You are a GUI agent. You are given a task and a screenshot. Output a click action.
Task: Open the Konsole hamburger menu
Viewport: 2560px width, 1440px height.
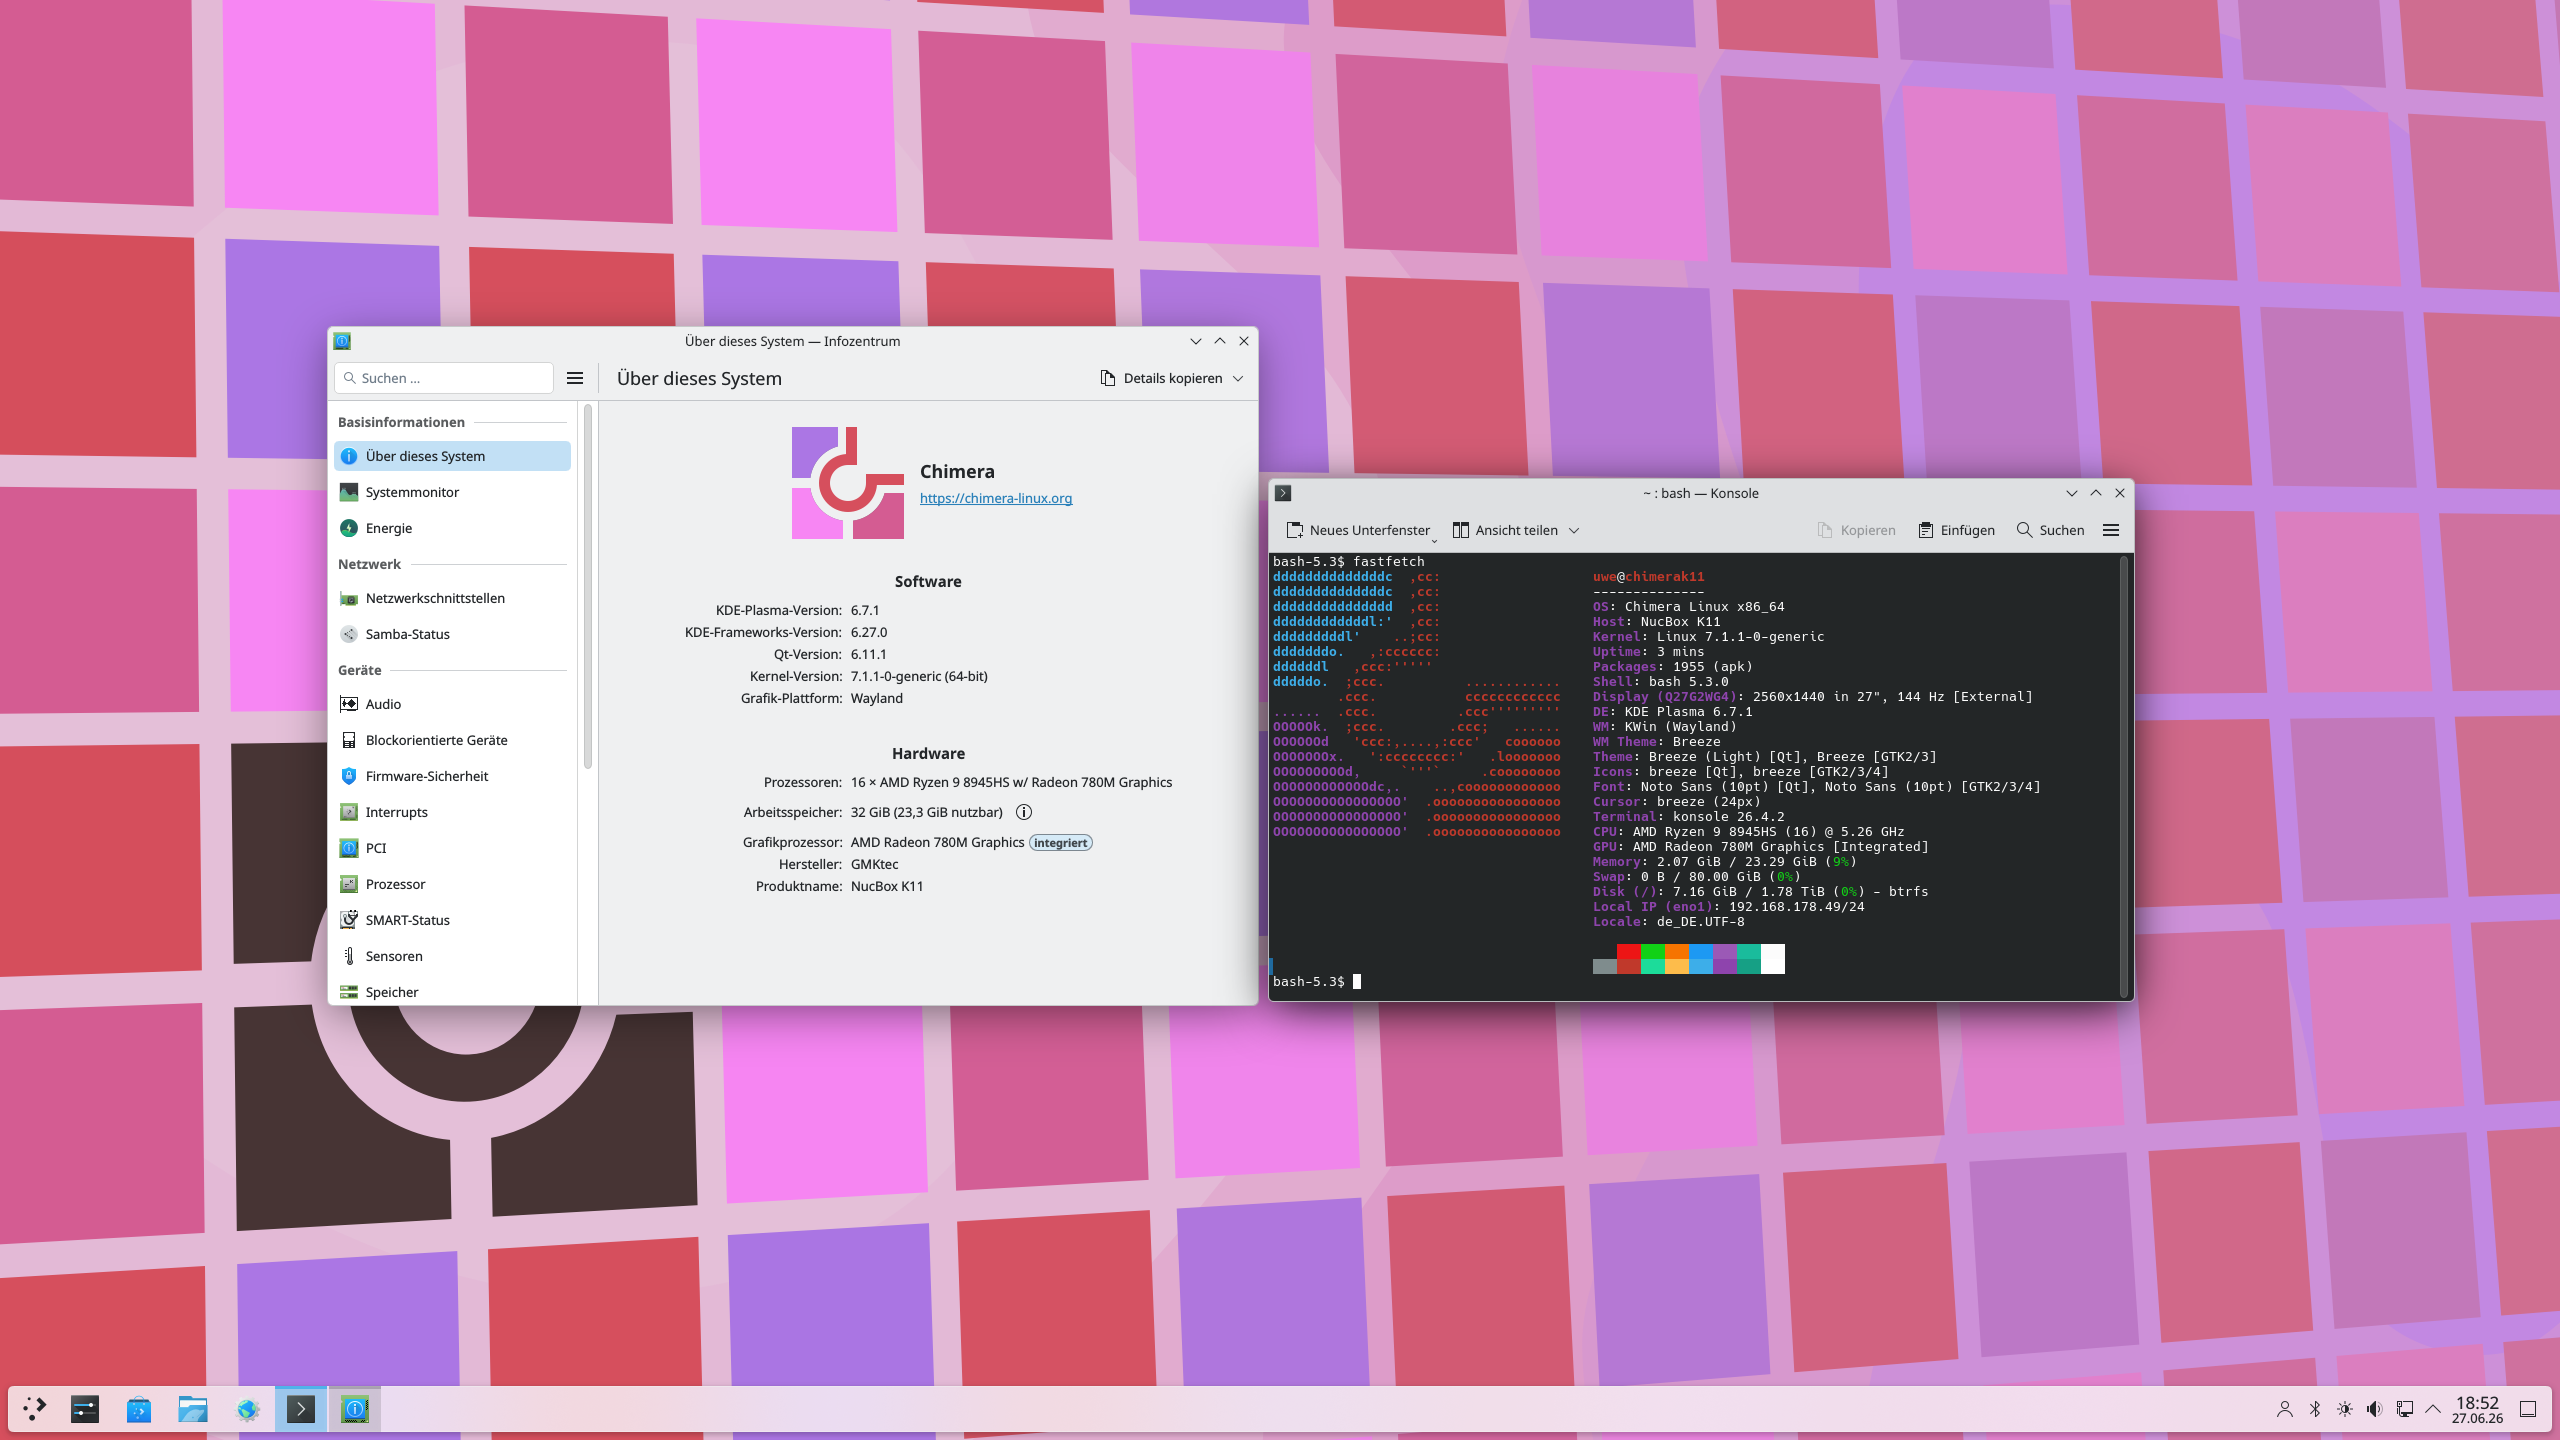tap(2111, 530)
